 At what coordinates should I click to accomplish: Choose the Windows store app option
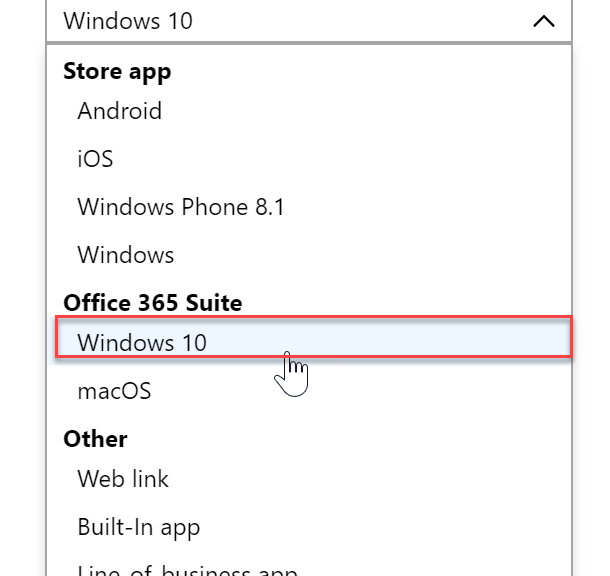coord(309,255)
